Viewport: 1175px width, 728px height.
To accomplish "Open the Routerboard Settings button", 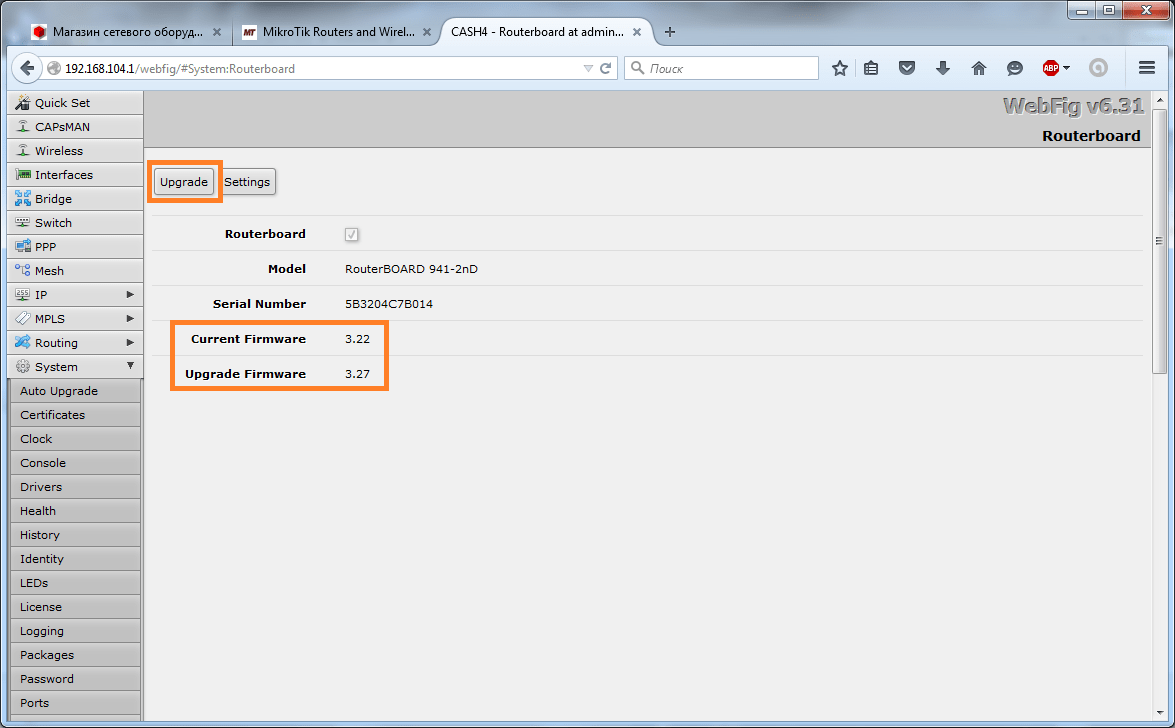I will [x=247, y=182].
